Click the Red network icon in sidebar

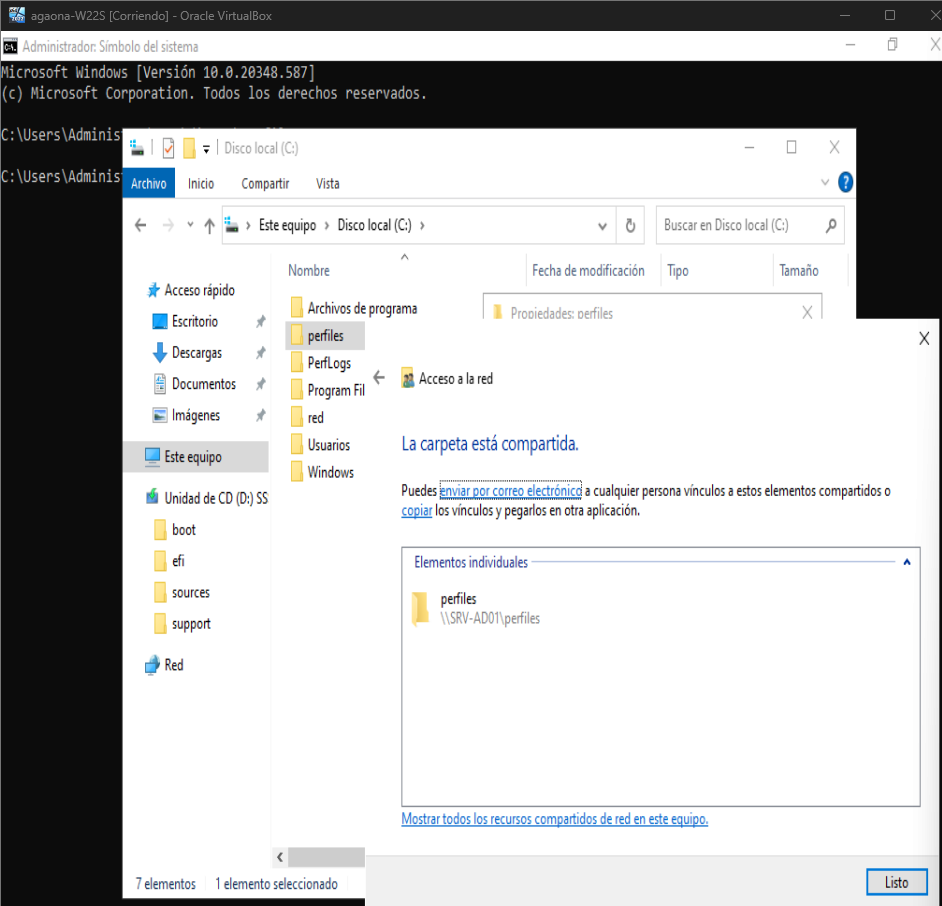coord(152,665)
